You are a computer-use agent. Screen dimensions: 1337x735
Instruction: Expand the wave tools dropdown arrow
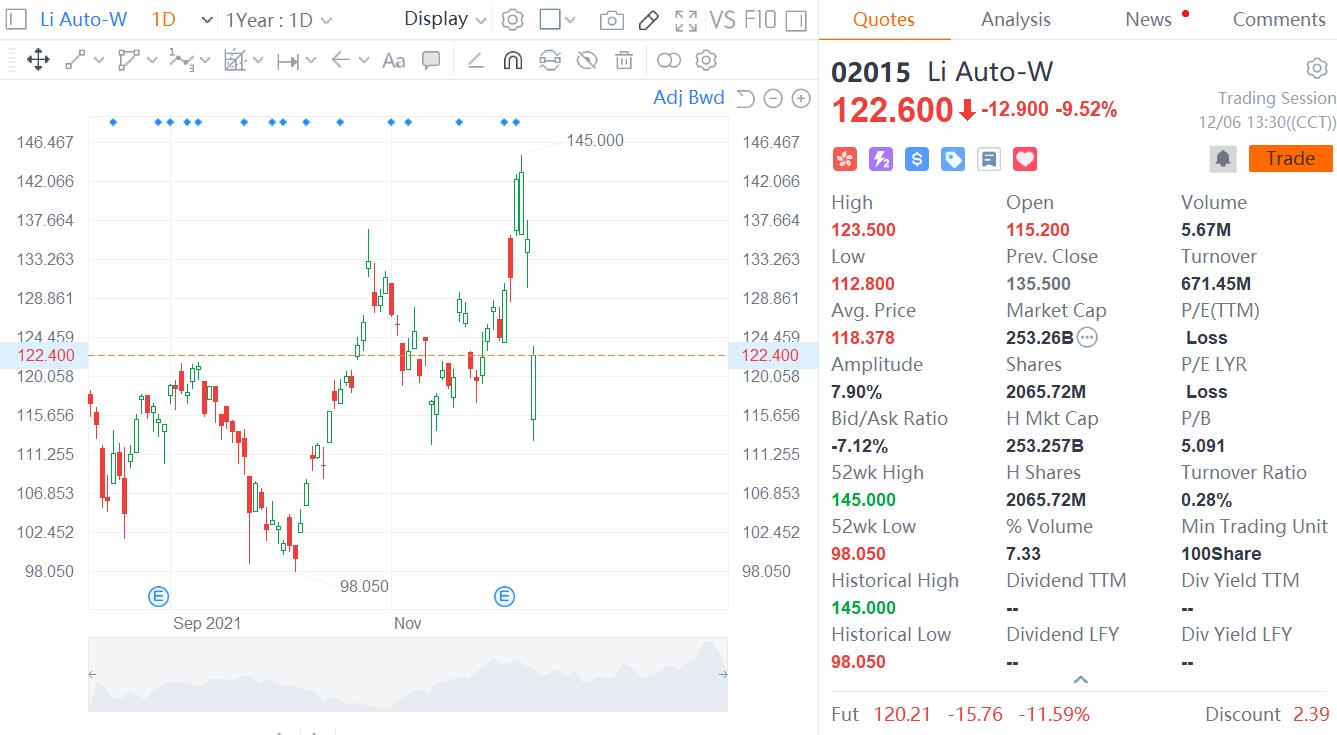click(x=205, y=61)
